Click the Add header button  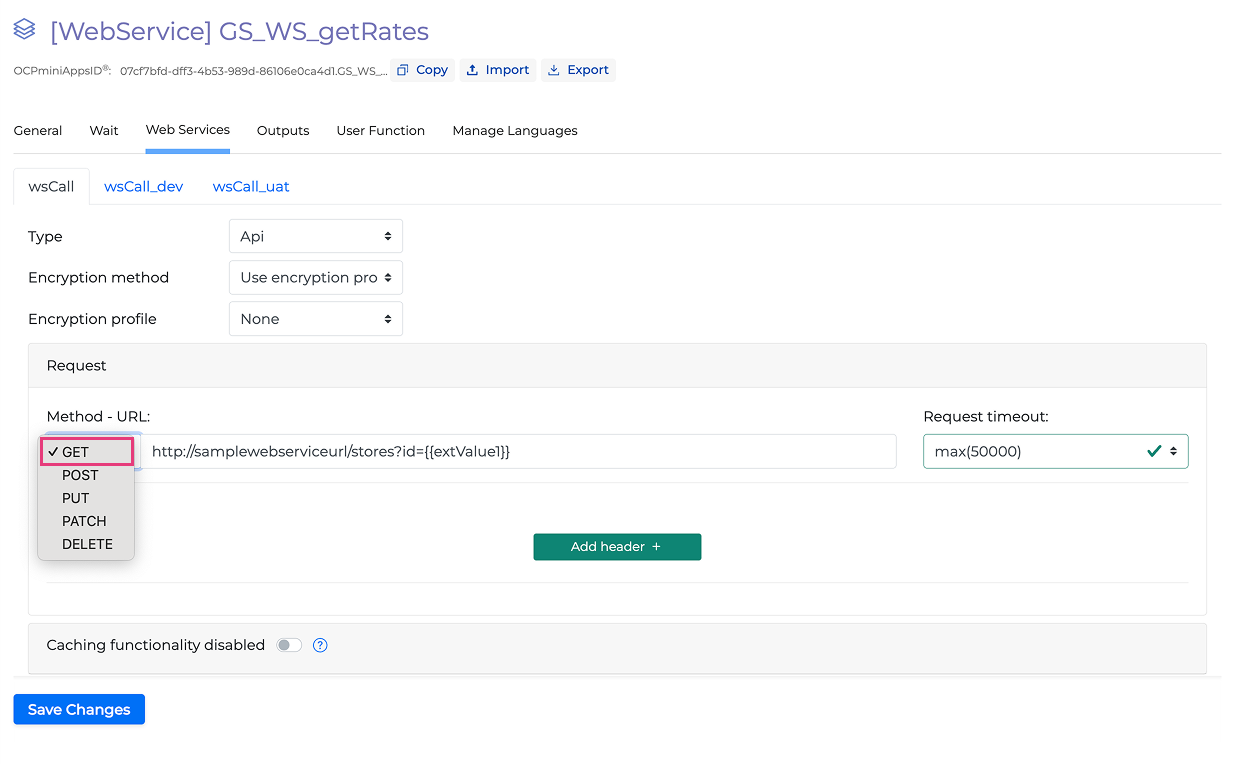coord(617,547)
